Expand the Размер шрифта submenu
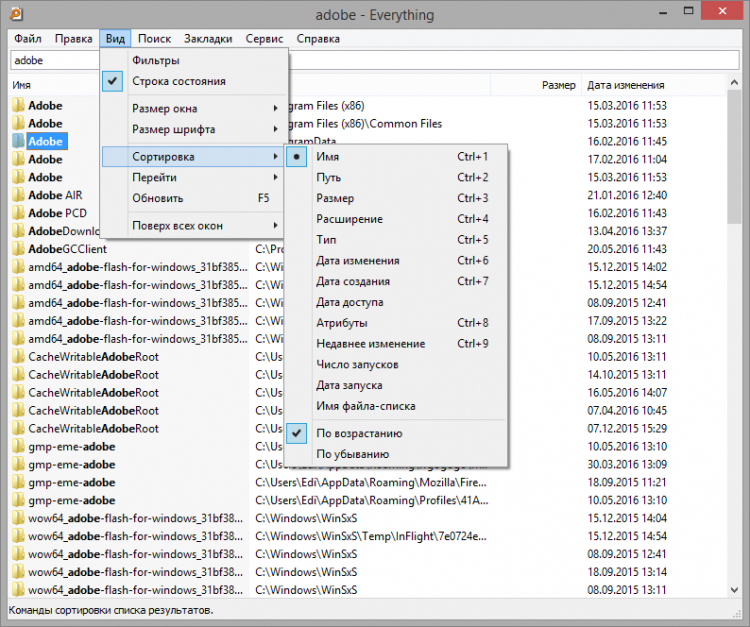Screen dimensions: 750x627 click(191, 129)
